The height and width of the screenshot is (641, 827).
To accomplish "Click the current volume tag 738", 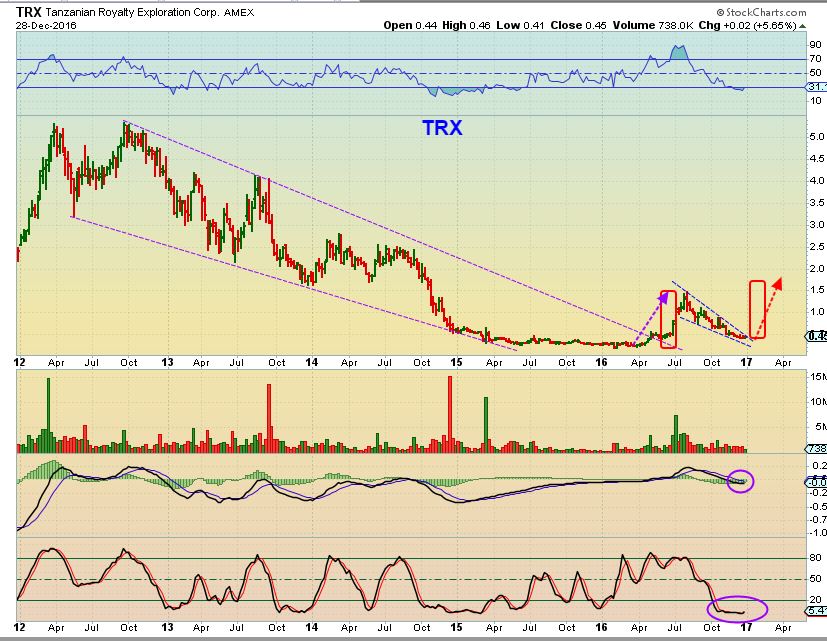I will (x=816, y=449).
